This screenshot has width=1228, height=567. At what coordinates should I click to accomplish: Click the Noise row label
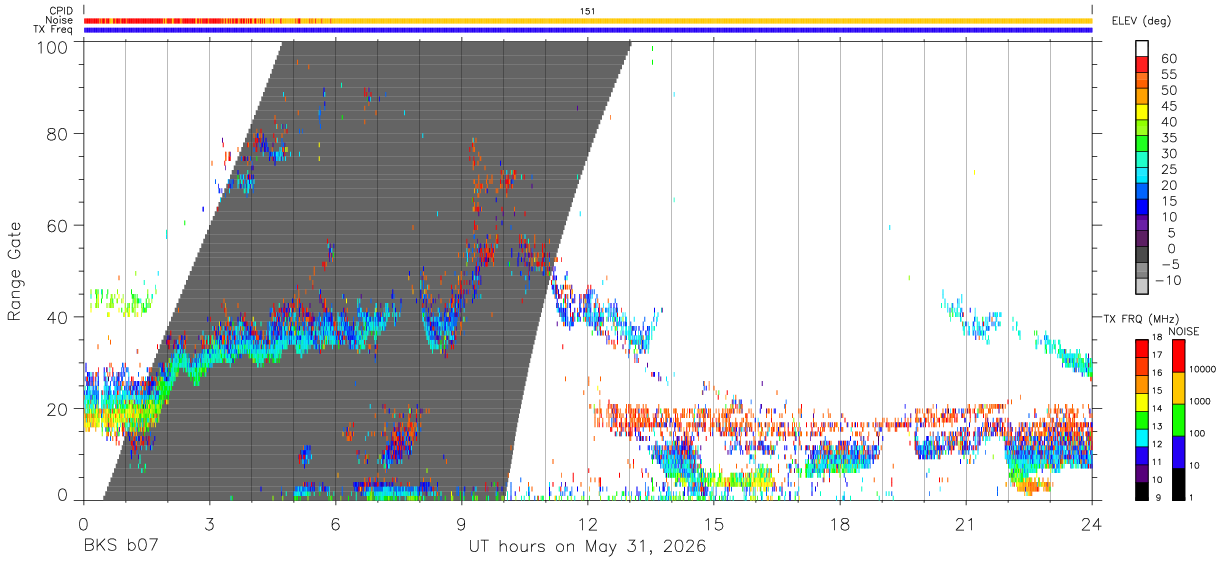(59, 20)
